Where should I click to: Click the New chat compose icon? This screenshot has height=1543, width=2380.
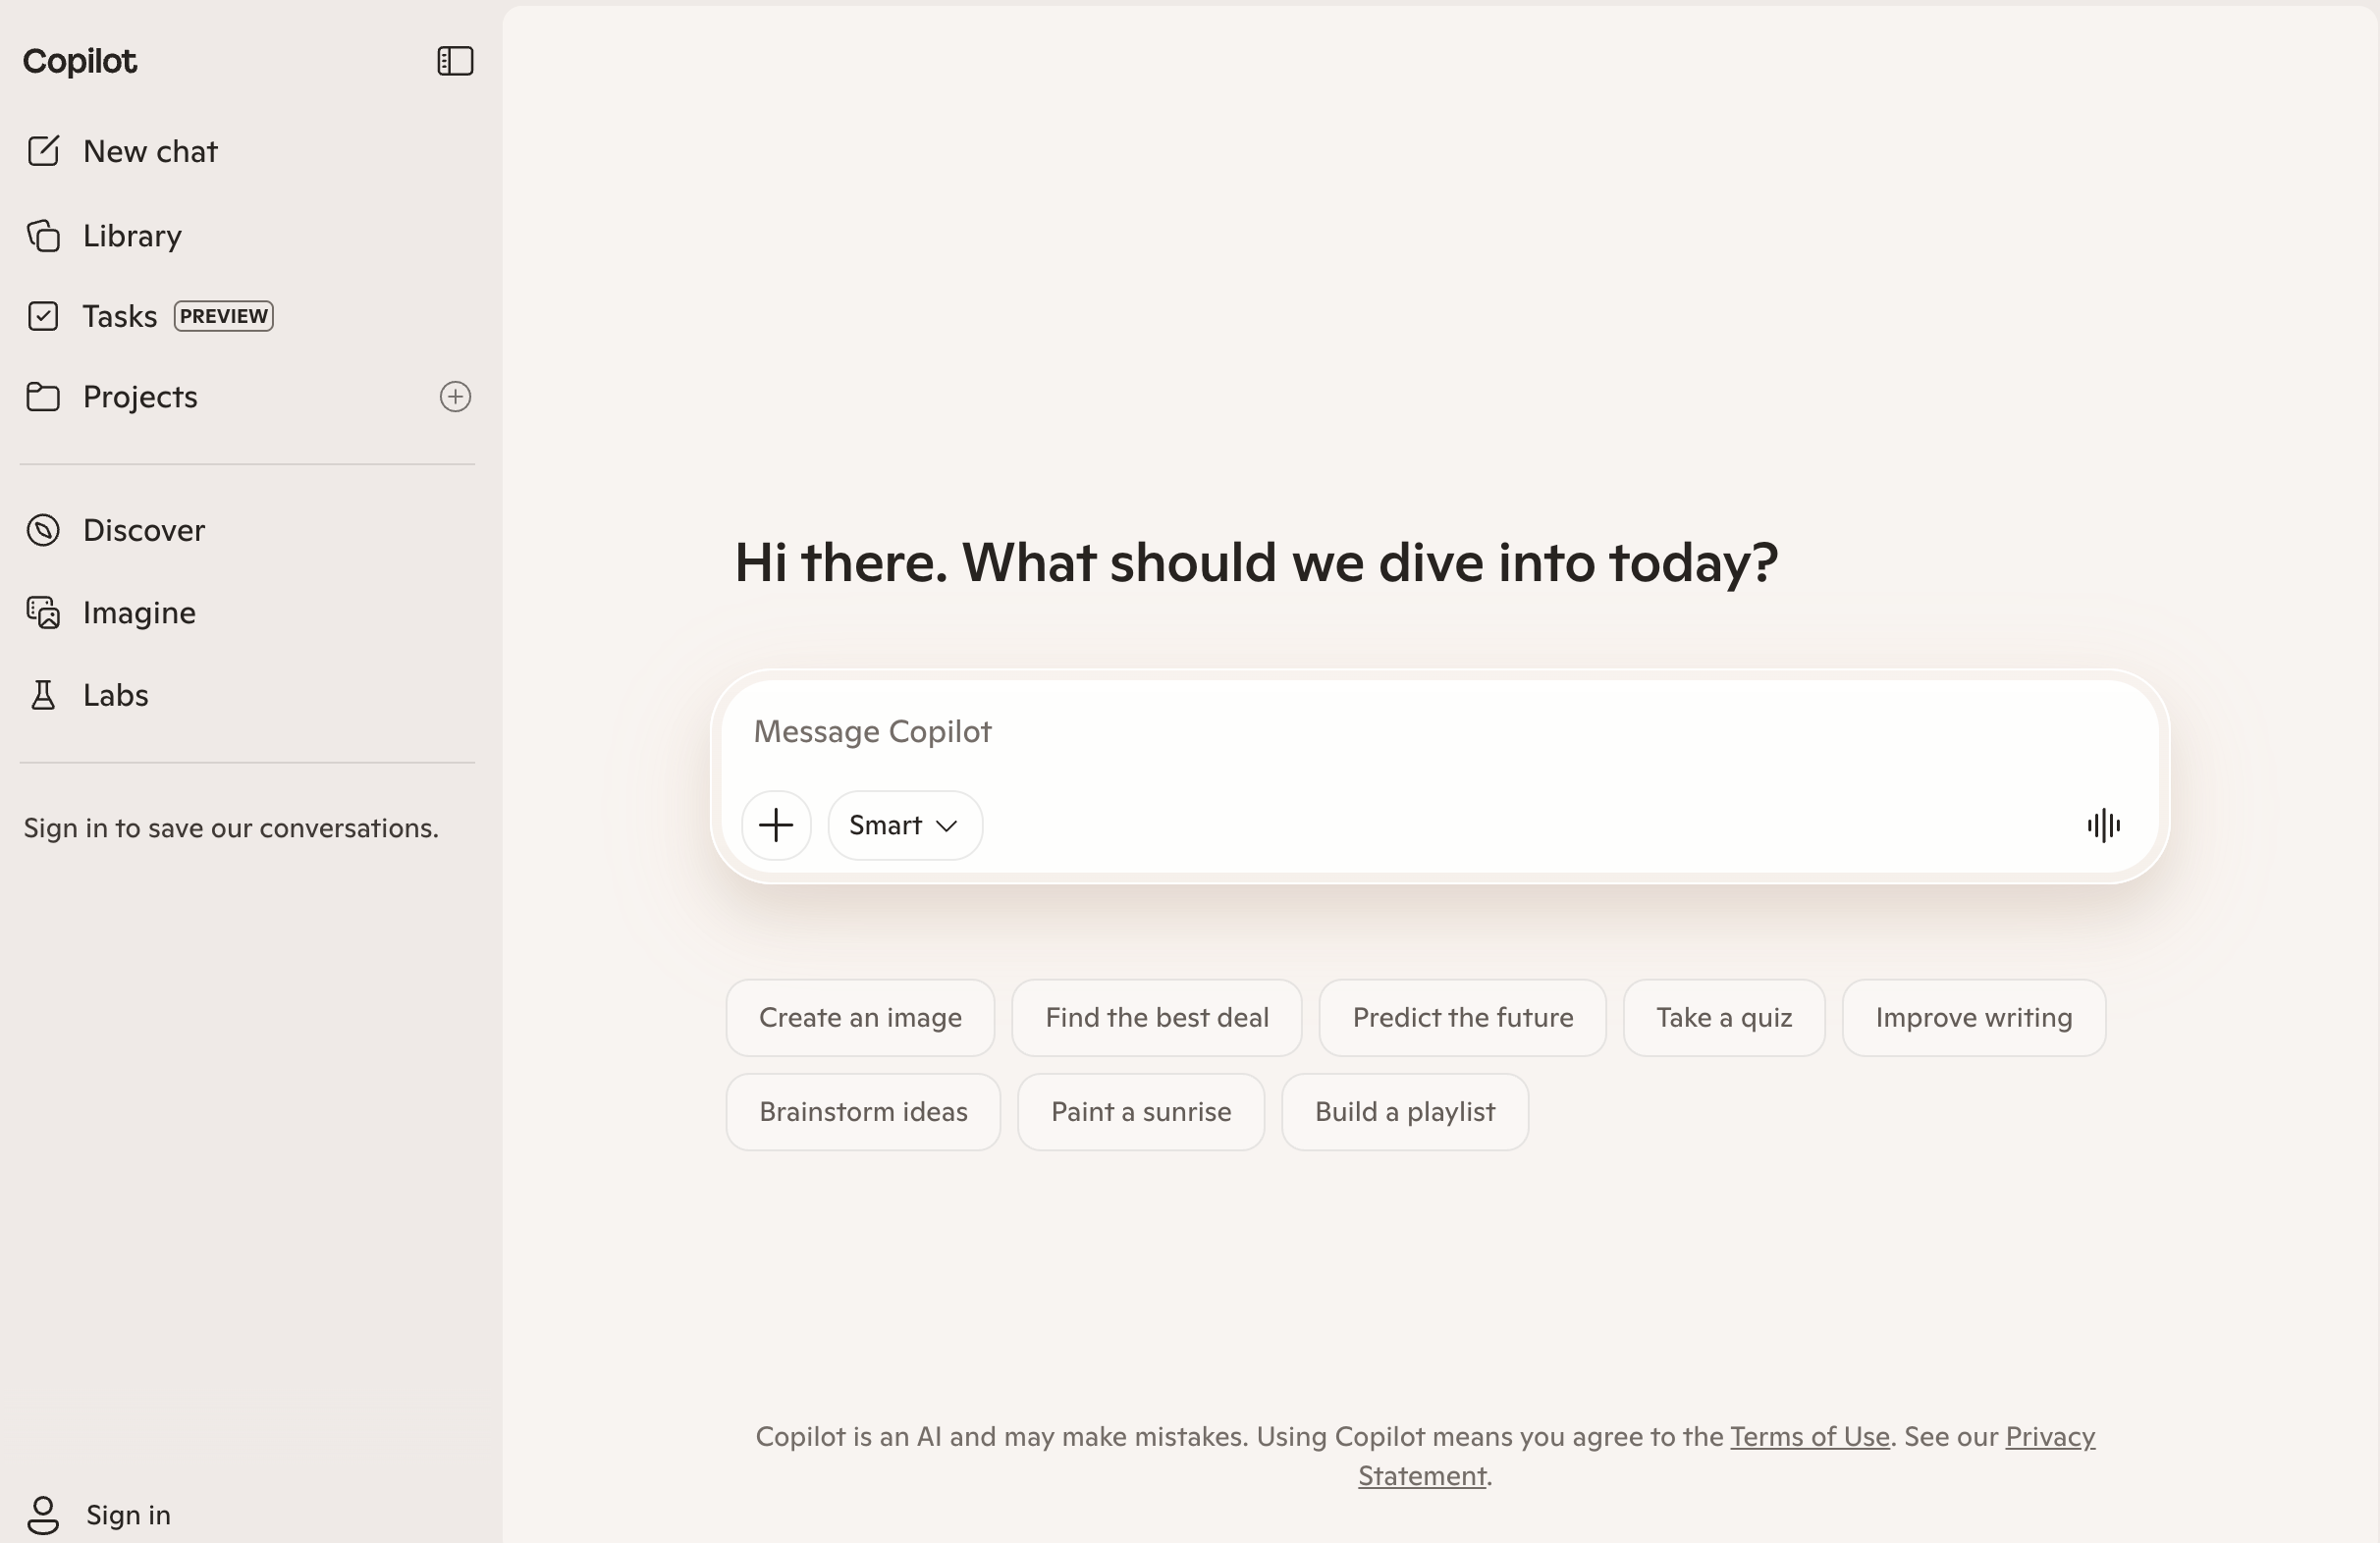(x=43, y=151)
